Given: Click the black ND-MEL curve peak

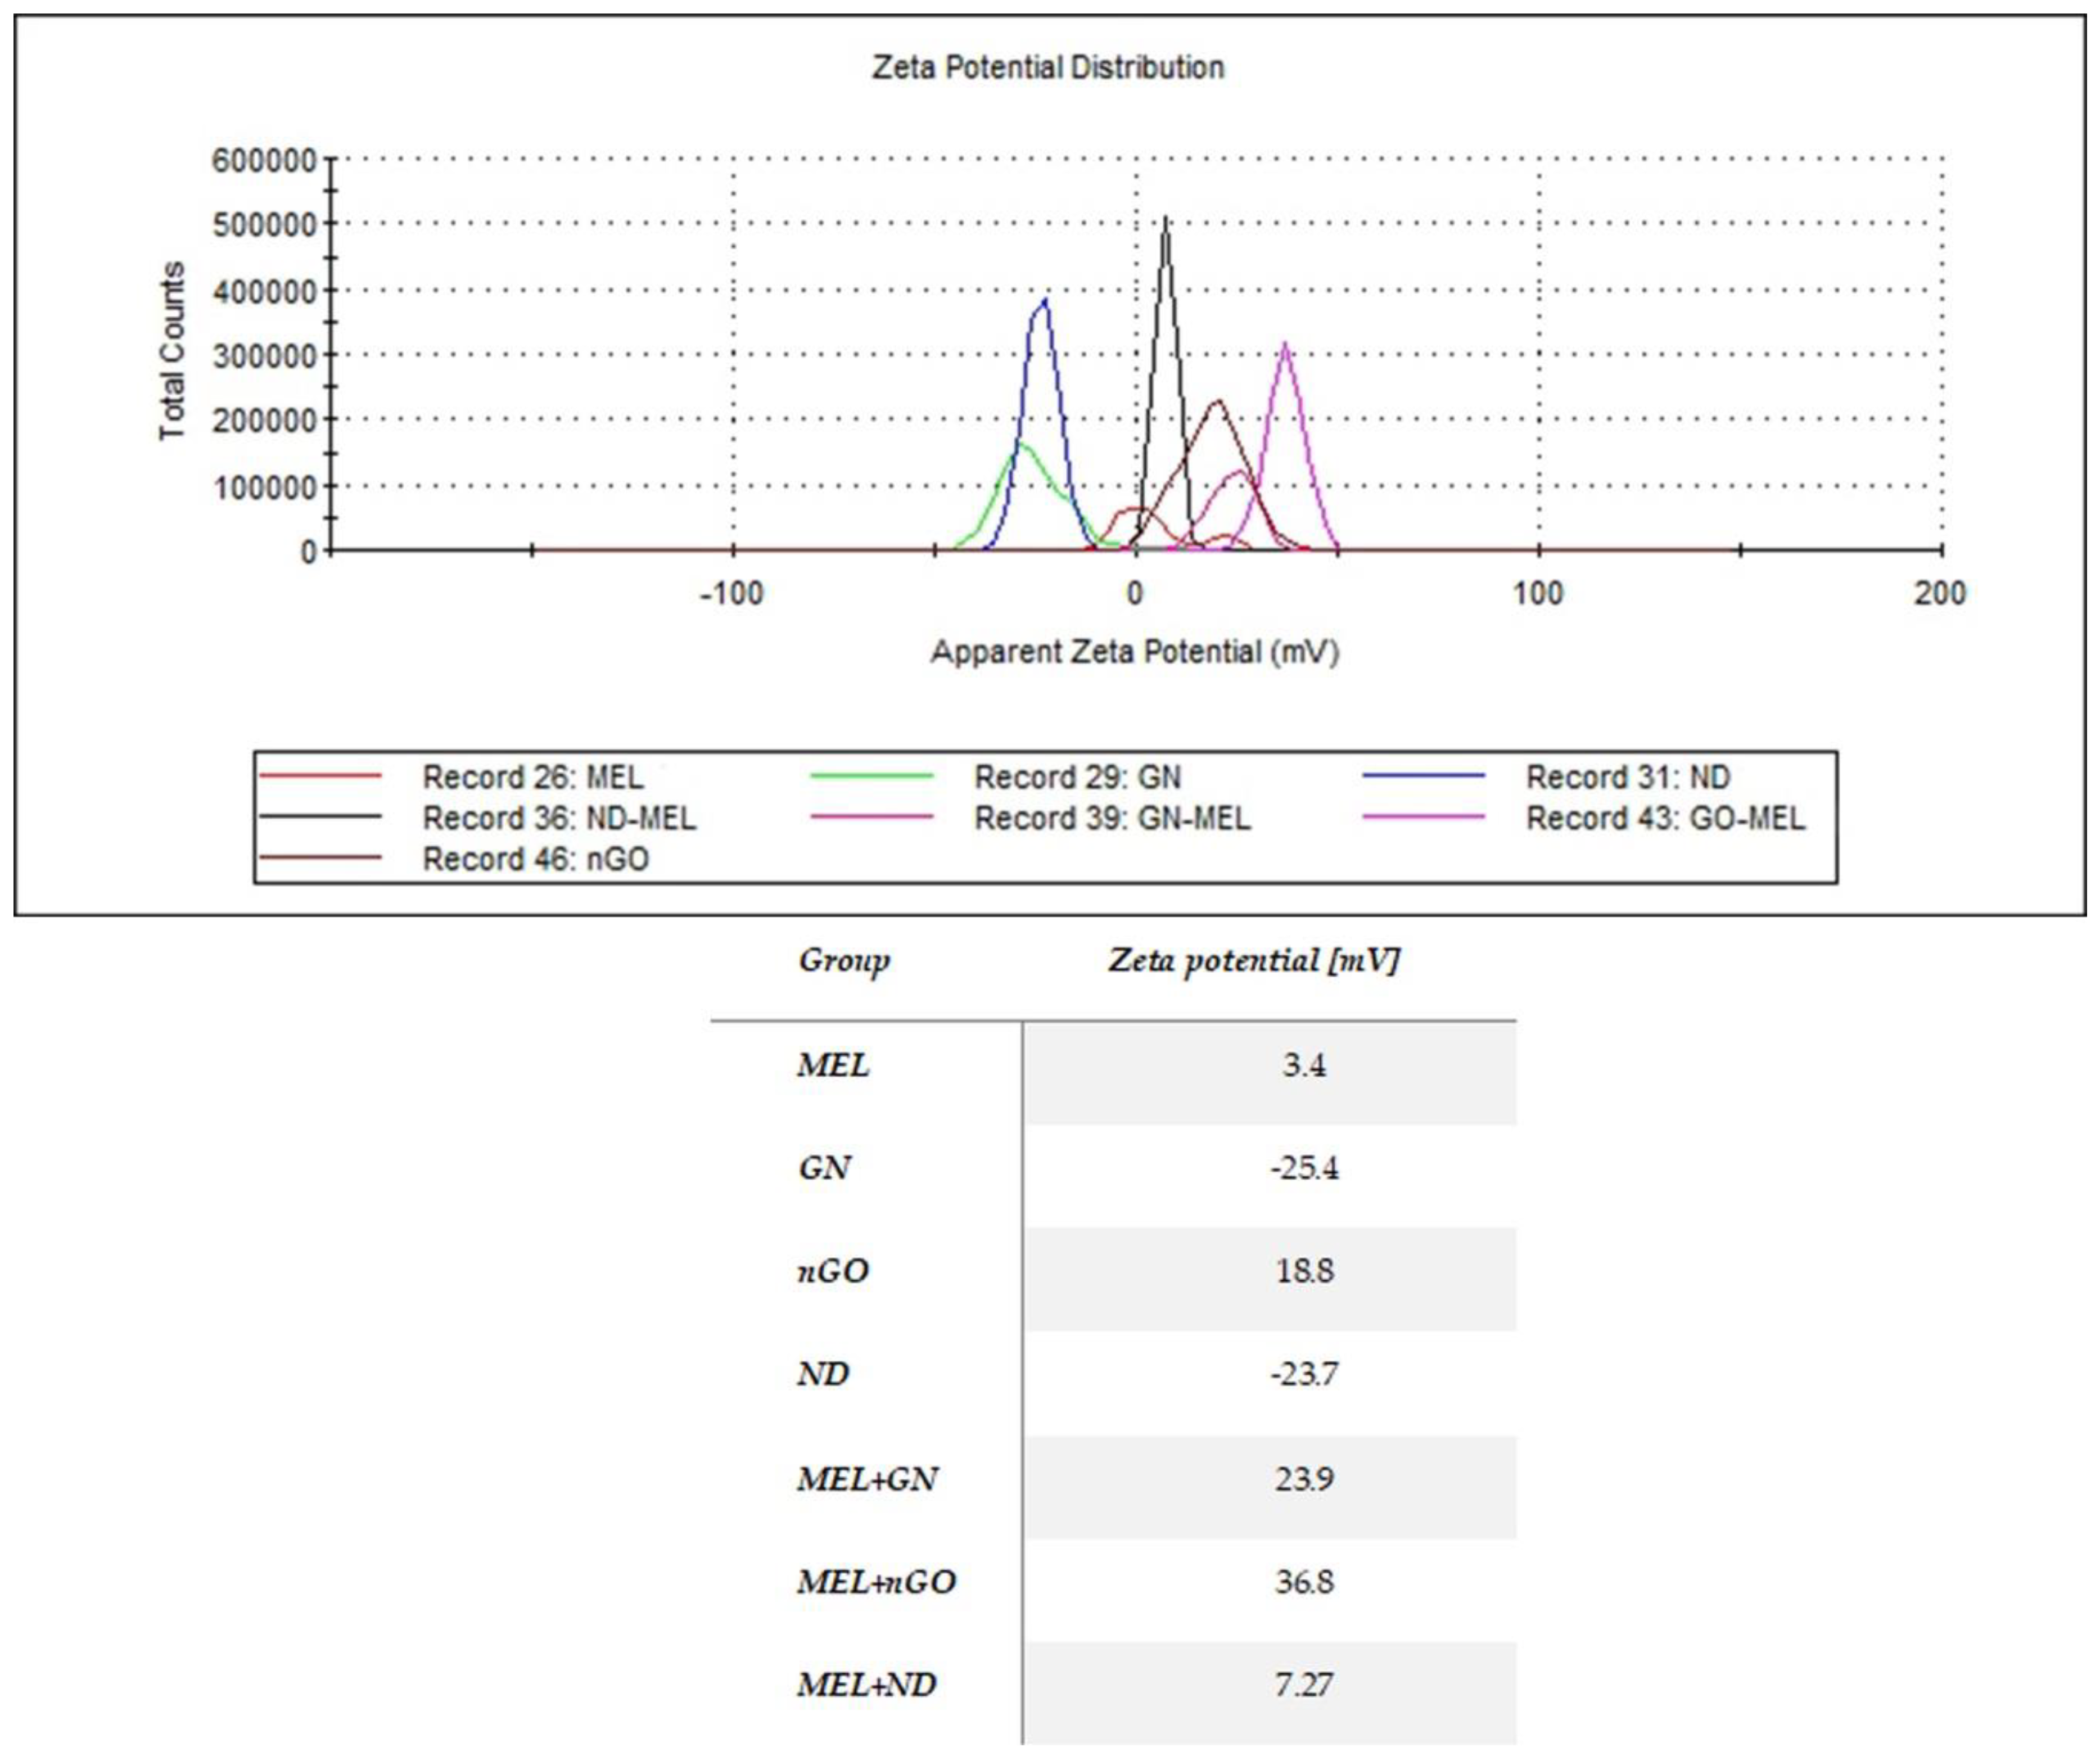Looking at the screenshot, I should (1165, 222).
